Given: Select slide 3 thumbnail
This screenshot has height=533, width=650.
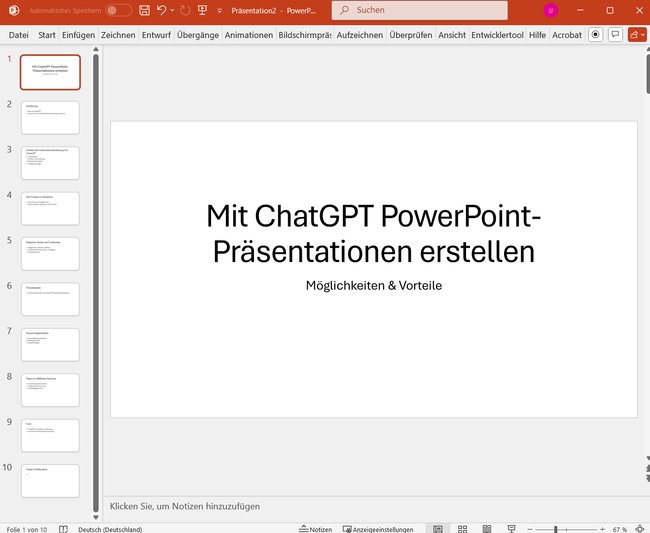Looking at the screenshot, I should coord(50,163).
